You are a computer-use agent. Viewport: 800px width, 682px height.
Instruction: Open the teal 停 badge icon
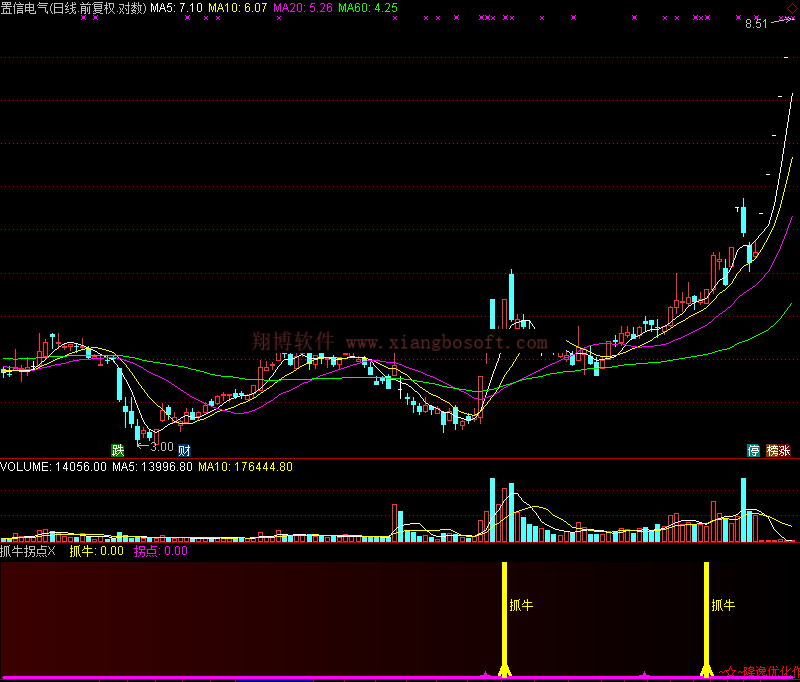click(x=754, y=450)
